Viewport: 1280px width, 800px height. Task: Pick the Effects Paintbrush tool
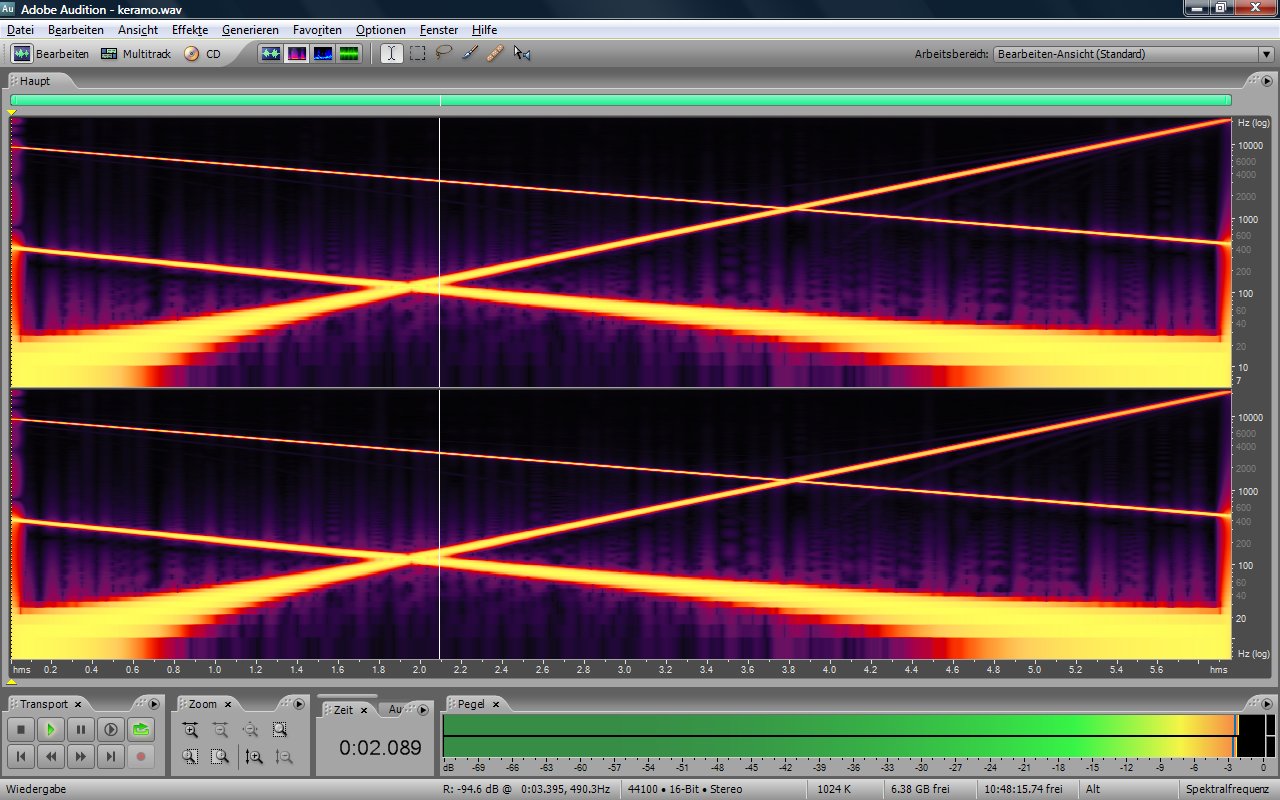tap(470, 54)
